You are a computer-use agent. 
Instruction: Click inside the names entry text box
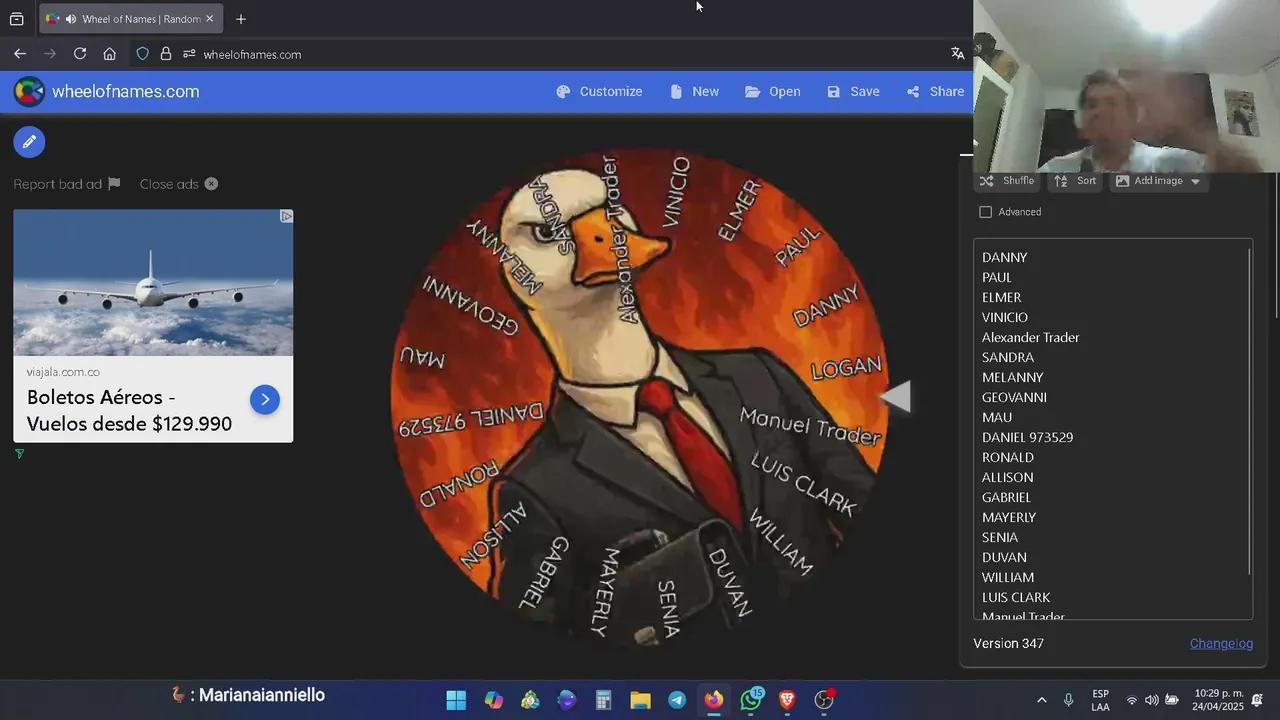pos(1110,430)
